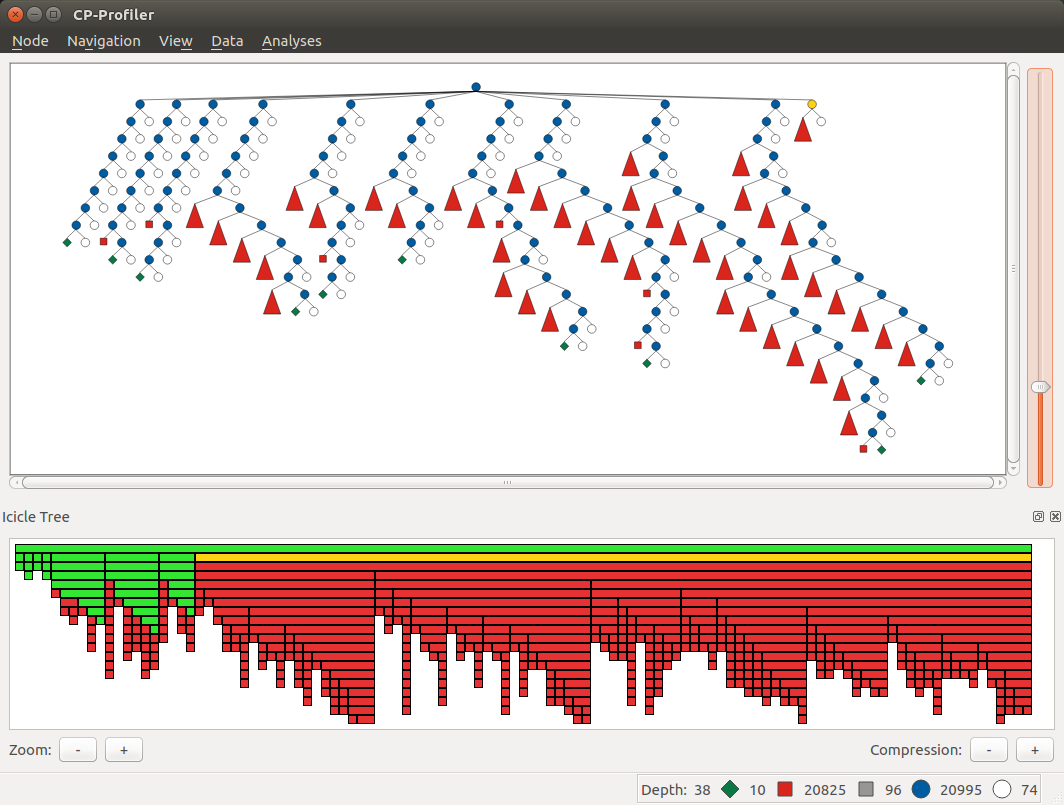Click the Zoom minus button

[x=78, y=750]
